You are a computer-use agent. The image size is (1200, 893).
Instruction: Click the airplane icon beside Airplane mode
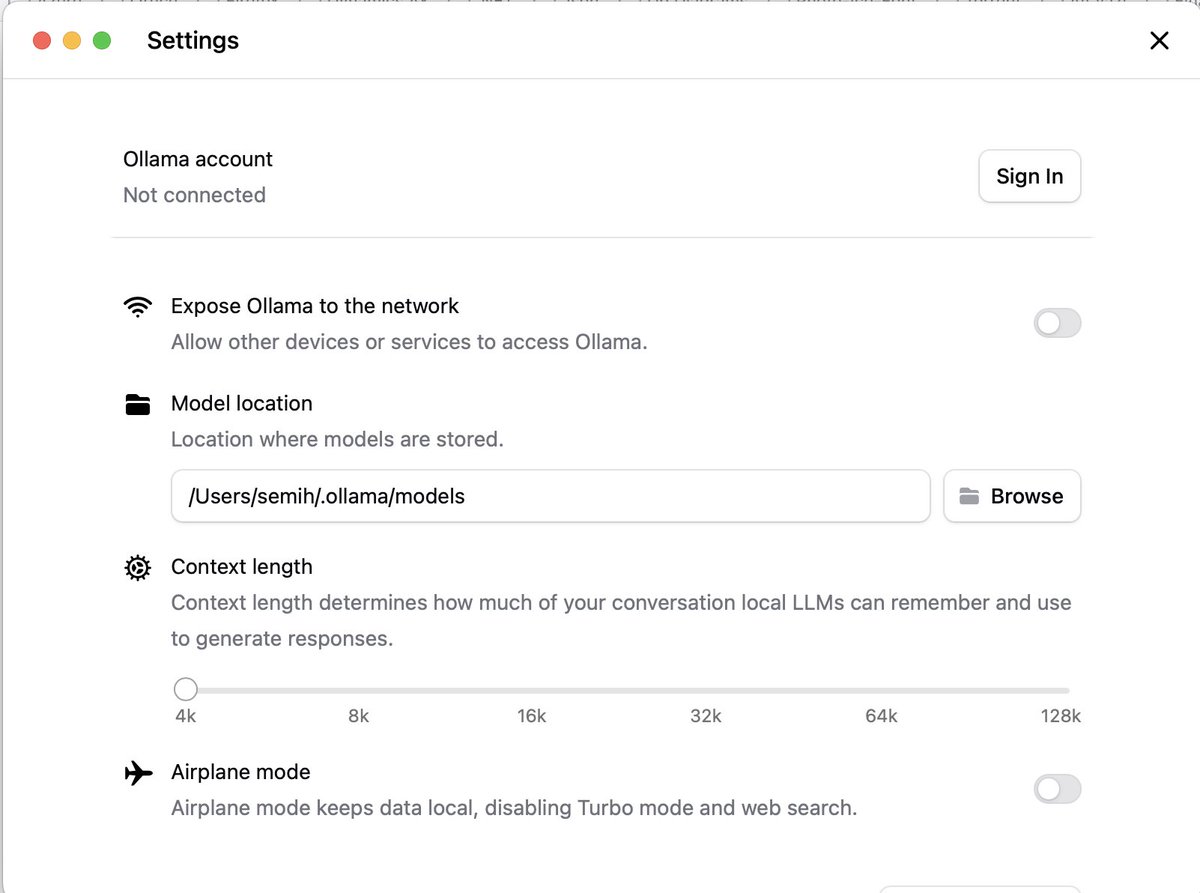click(138, 772)
